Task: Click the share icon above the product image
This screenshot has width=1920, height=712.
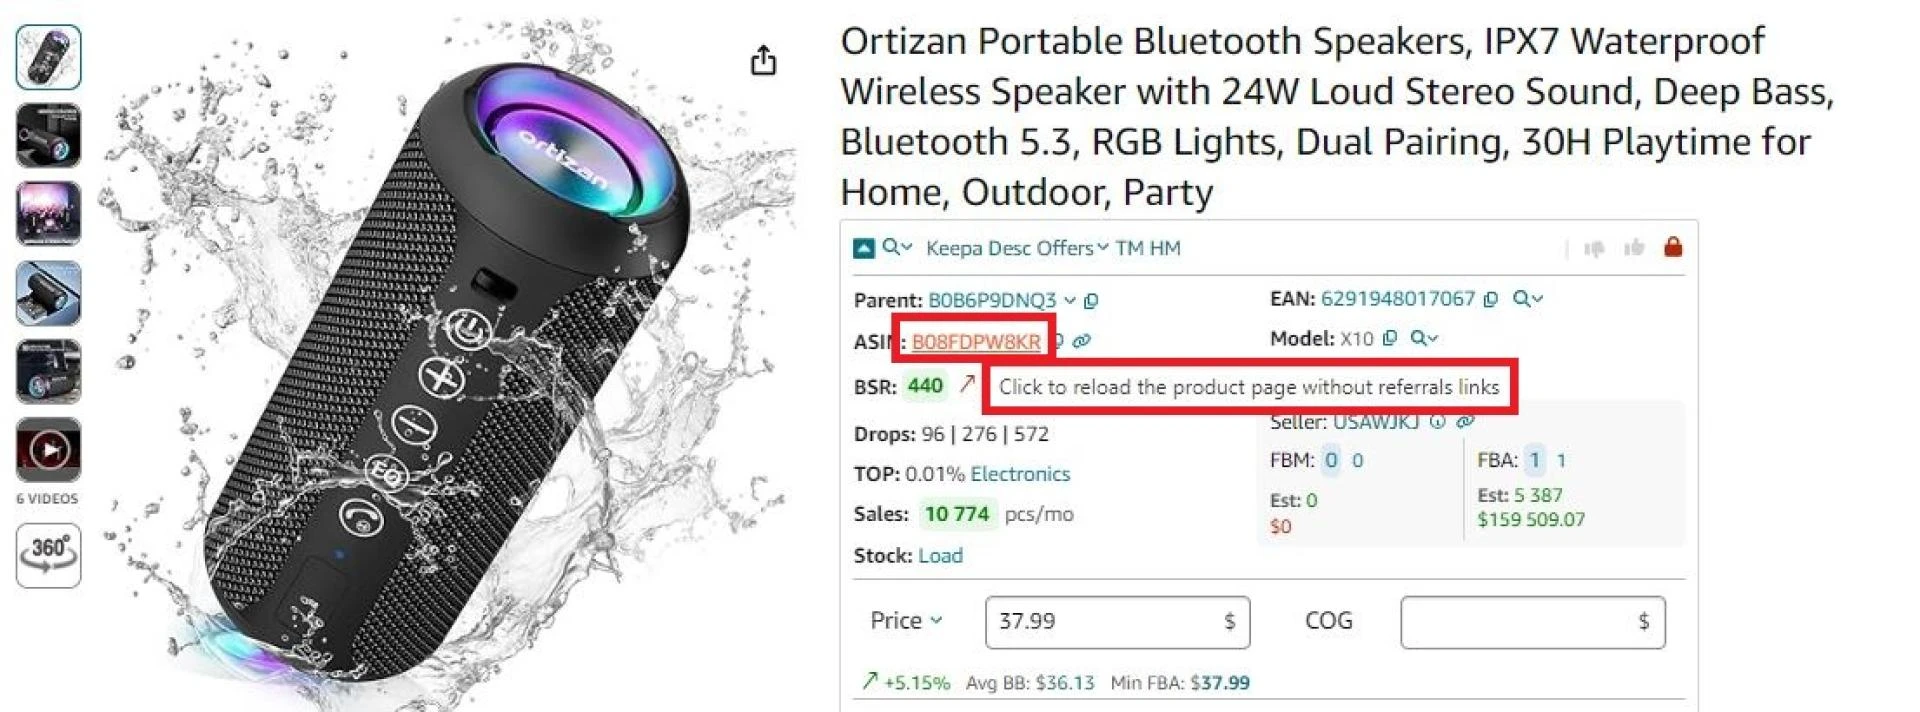Action: click(765, 60)
